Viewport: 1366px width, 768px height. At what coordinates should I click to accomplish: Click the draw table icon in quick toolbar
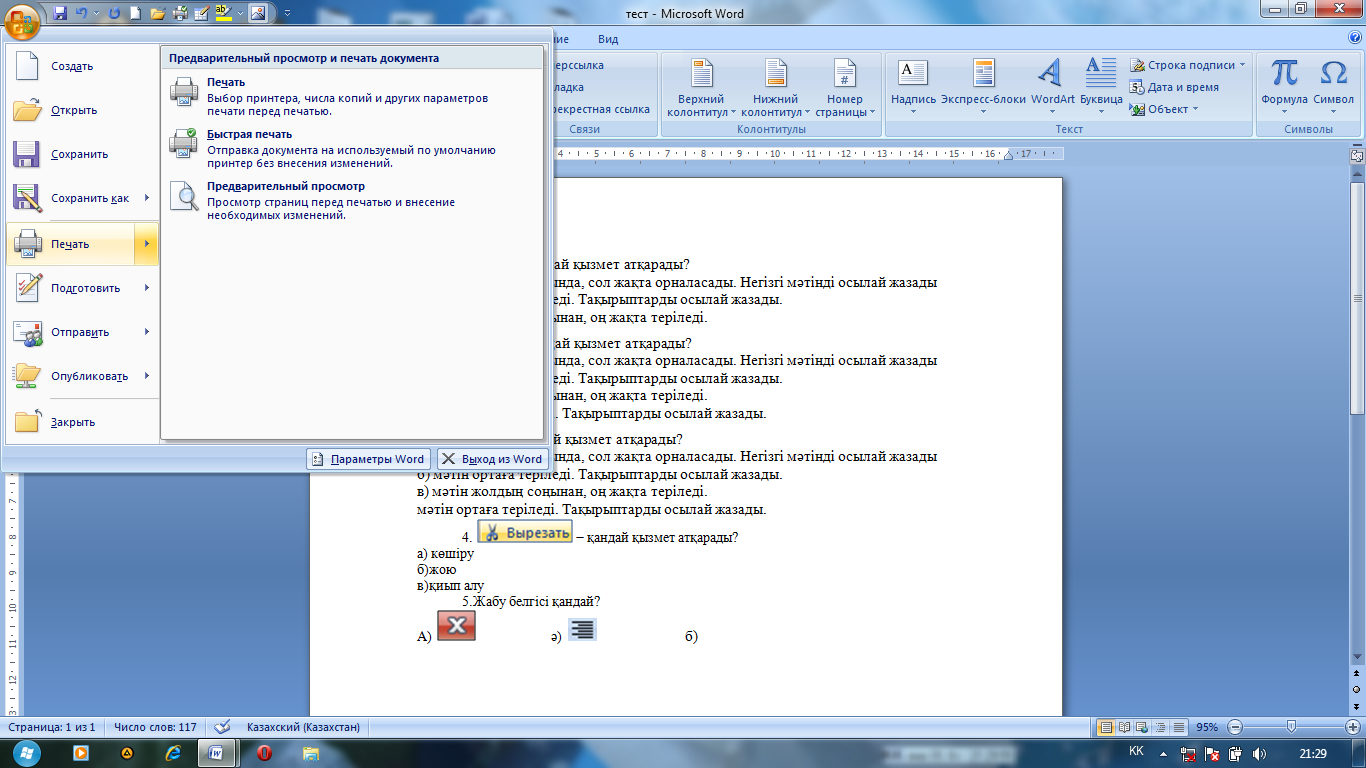coord(201,14)
